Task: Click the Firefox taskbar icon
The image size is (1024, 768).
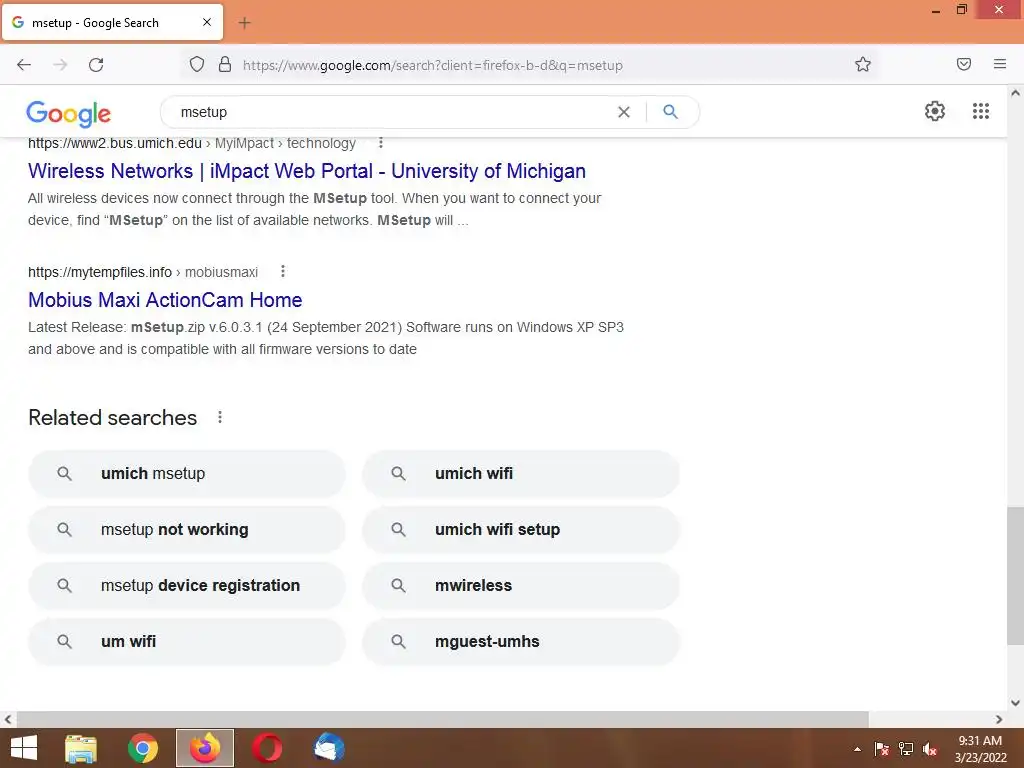Action: pyautogui.click(x=205, y=748)
